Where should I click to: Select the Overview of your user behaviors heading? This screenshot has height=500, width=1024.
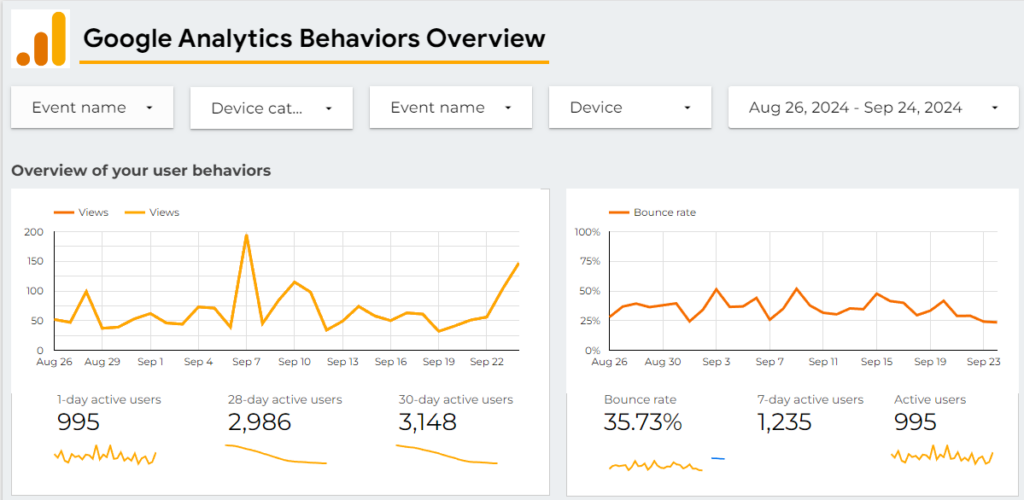point(141,171)
